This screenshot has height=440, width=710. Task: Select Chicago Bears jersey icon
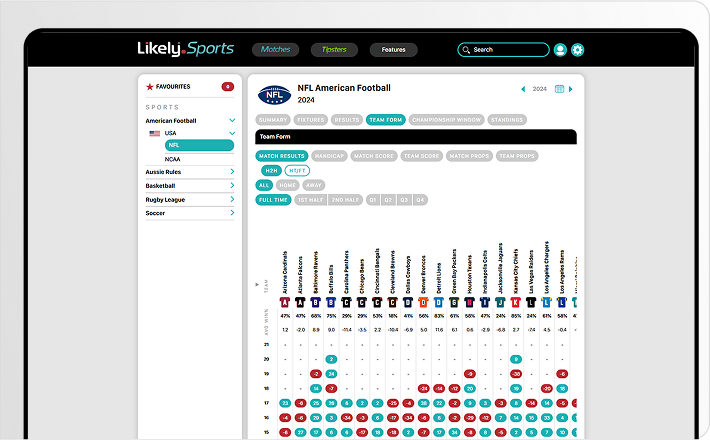pyautogui.click(x=362, y=302)
